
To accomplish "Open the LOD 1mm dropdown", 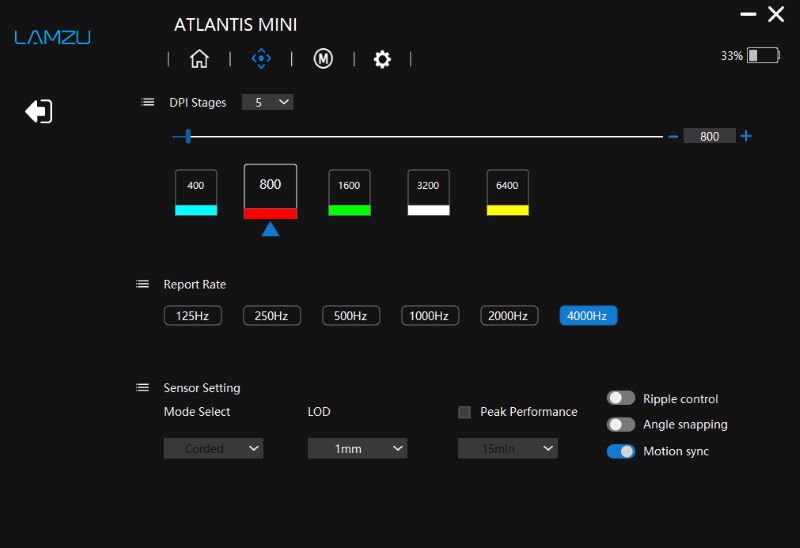I will tap(357, 449).
